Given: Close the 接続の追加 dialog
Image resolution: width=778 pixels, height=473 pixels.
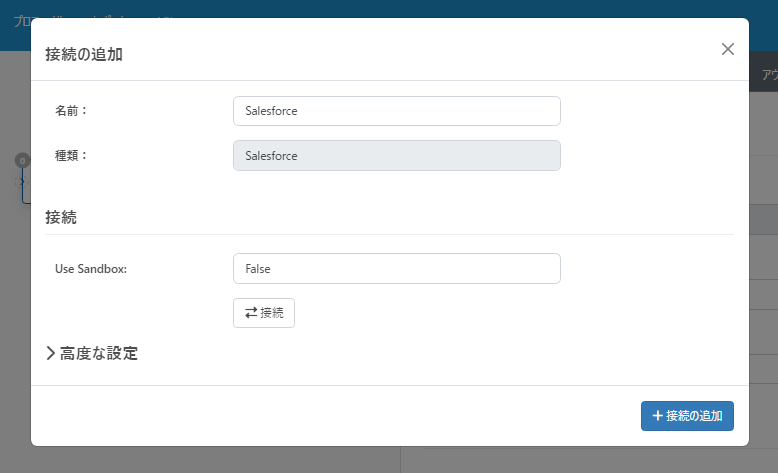Looking at the screenshot, I should click(728, 49).
